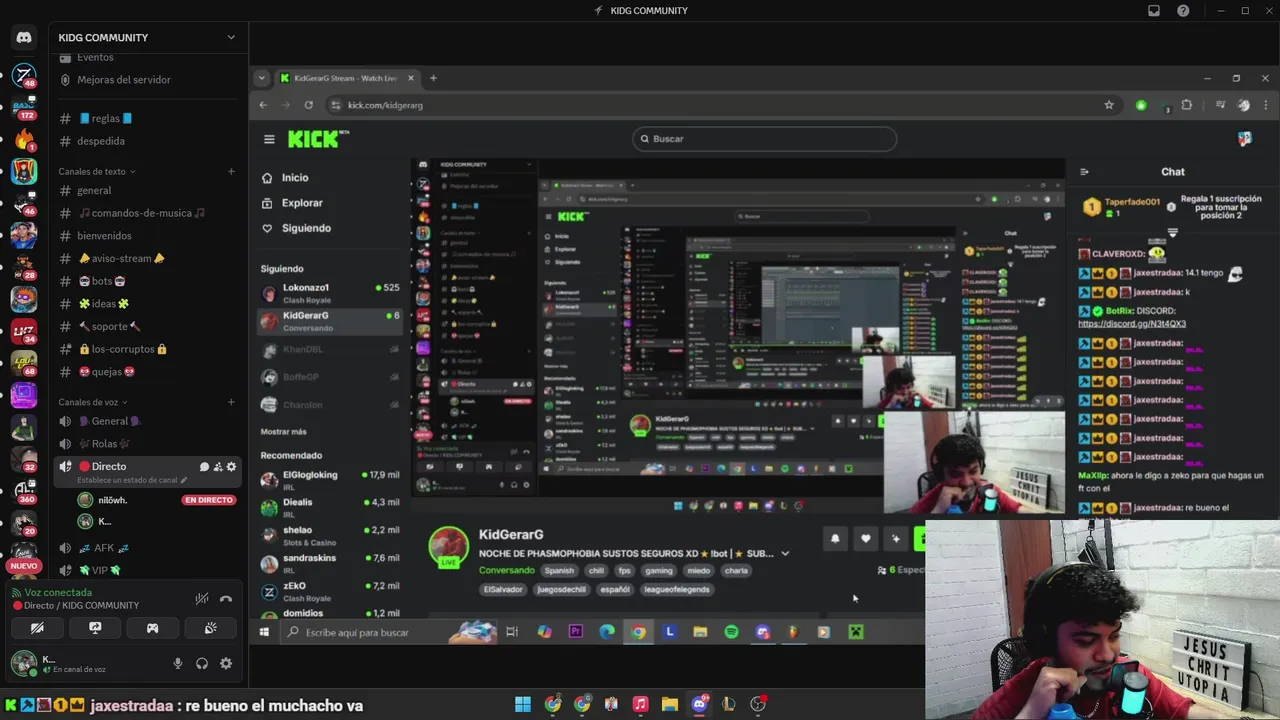Image resolution: width=1280 pixels, height=720 pixels.
Task: Toggle Kick sidebar hamburger menu
Action: pos(269,139)
